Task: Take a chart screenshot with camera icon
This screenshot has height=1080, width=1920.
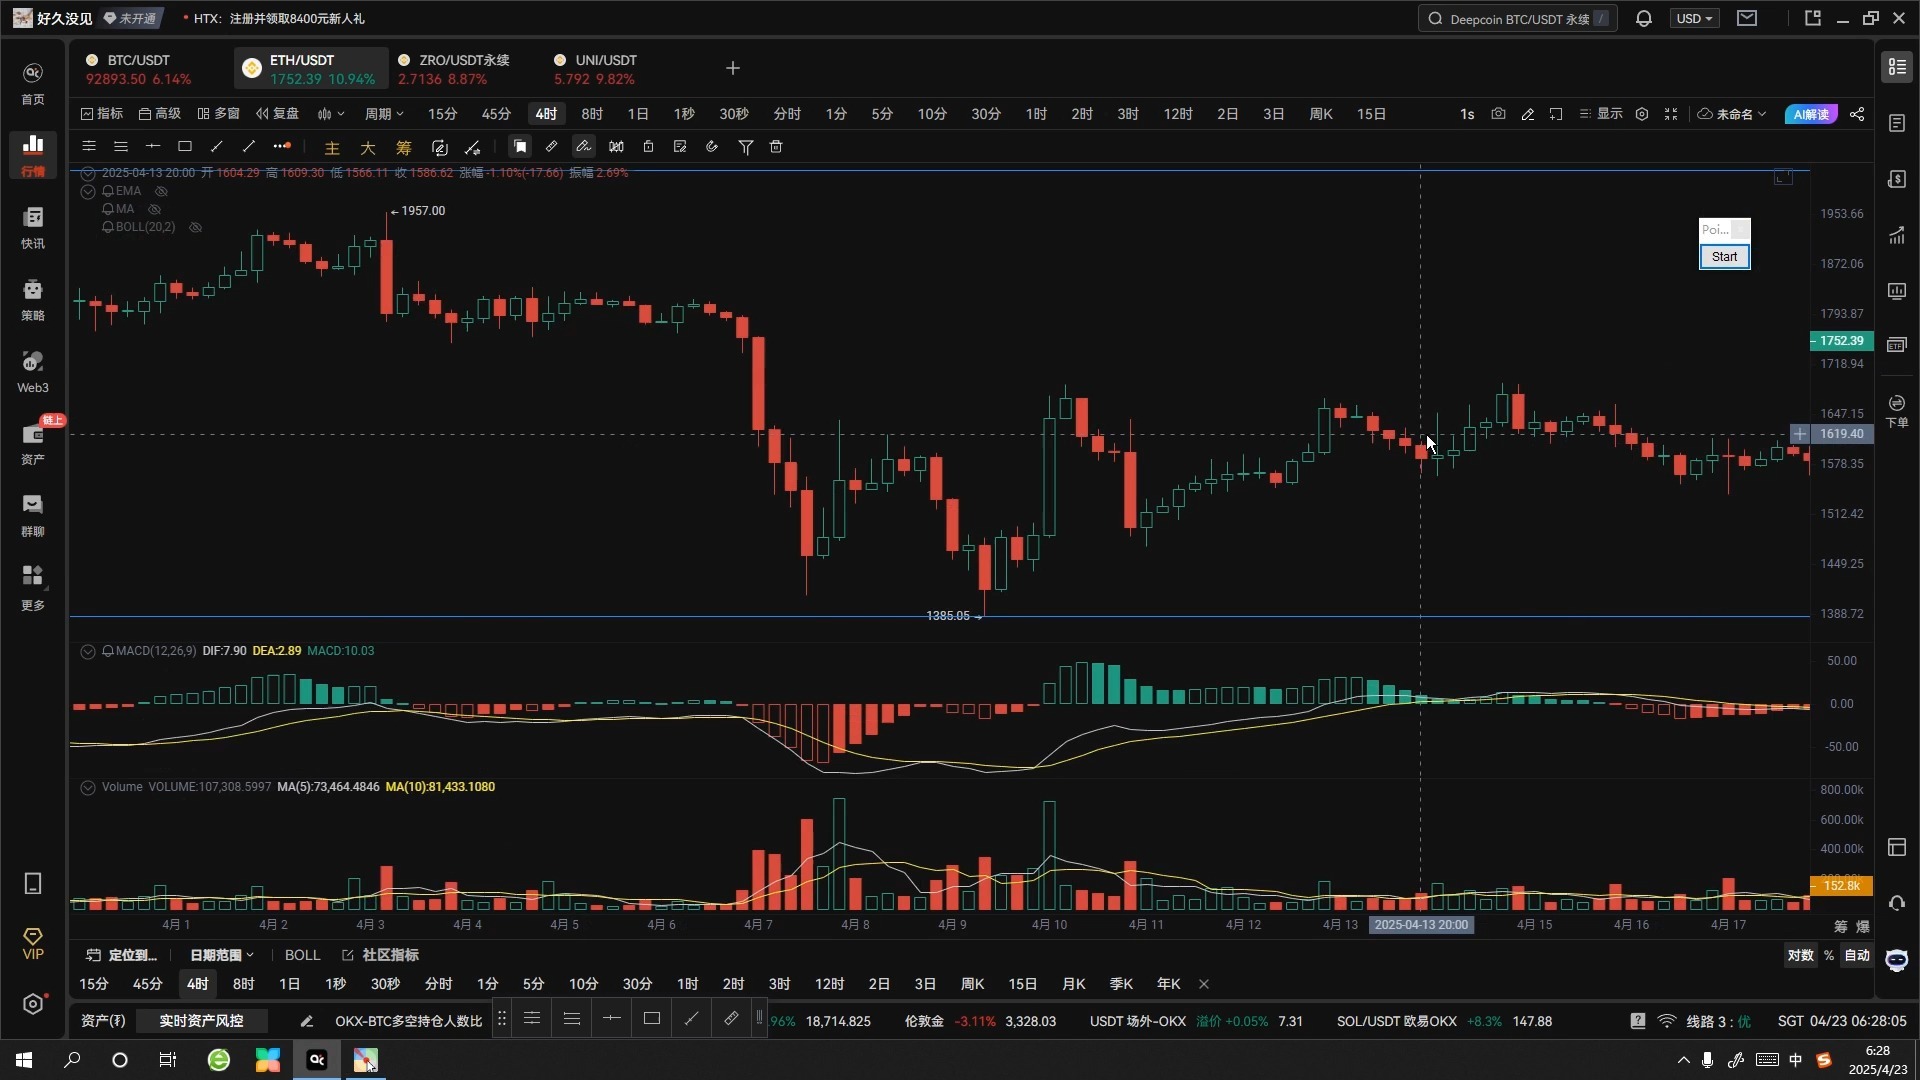Action: (1498, 114)
